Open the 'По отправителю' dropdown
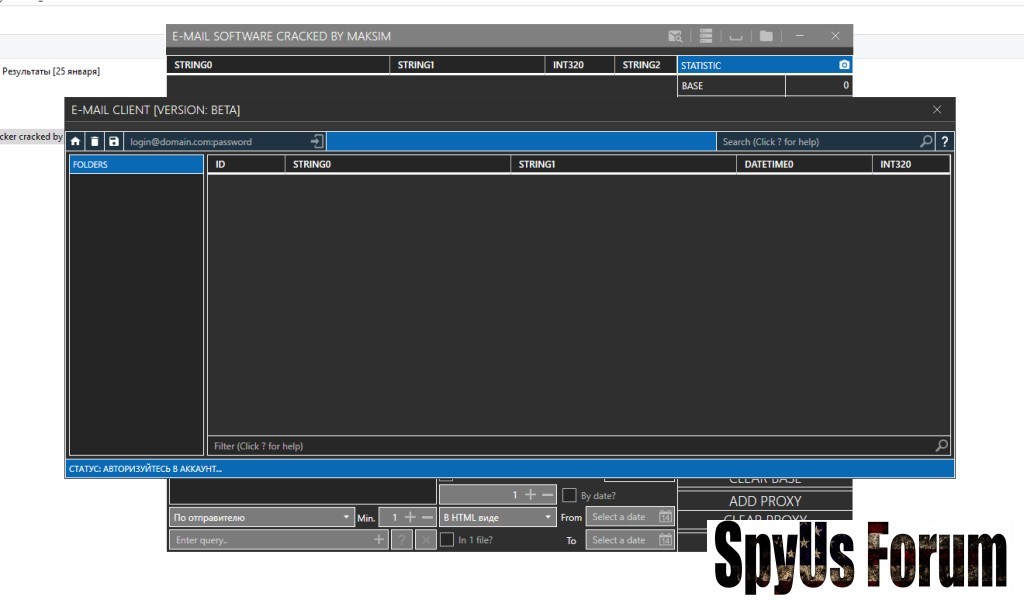1024x607 pixels. click(261, 517)
